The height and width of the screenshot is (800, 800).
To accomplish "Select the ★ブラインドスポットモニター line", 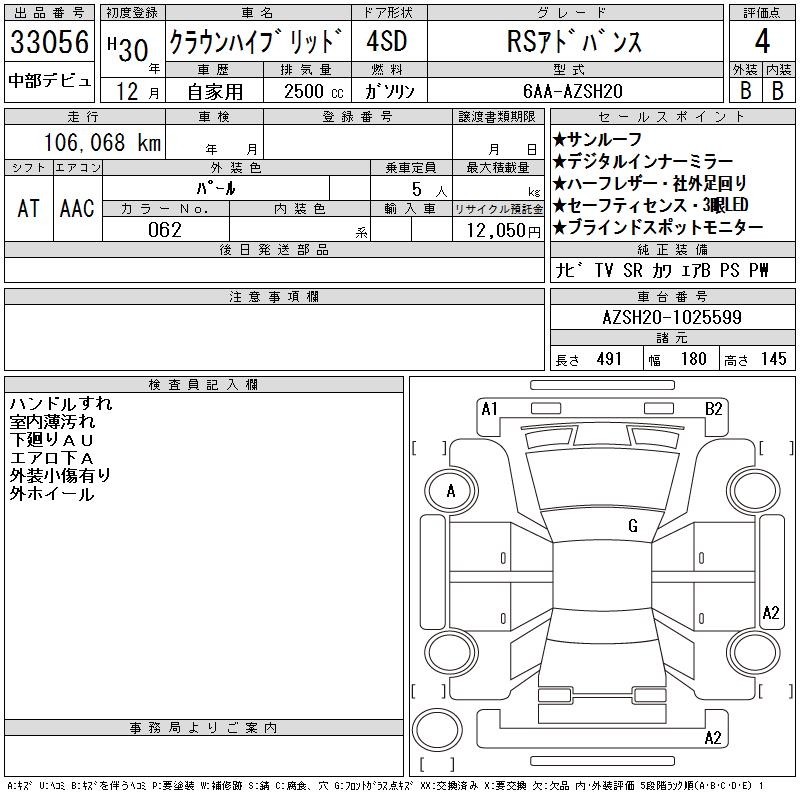I will click(658, 227).
